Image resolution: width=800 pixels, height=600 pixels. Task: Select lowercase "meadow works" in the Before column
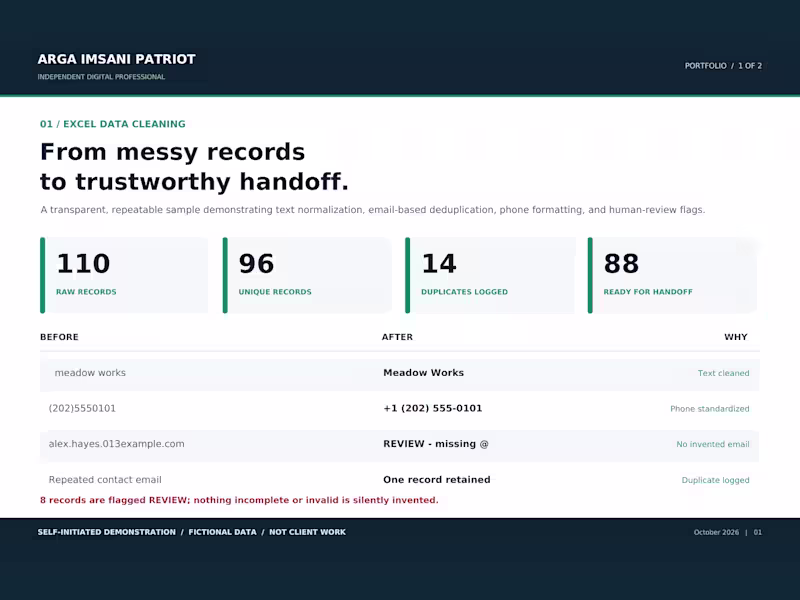point(90,373)
